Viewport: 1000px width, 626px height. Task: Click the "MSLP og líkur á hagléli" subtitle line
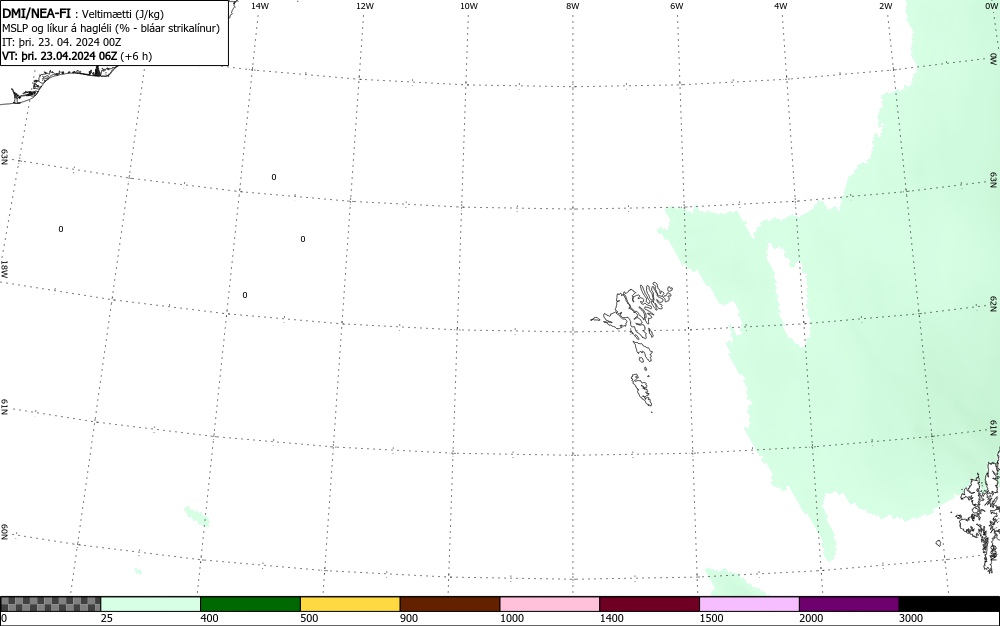click(x=111, y=28)
